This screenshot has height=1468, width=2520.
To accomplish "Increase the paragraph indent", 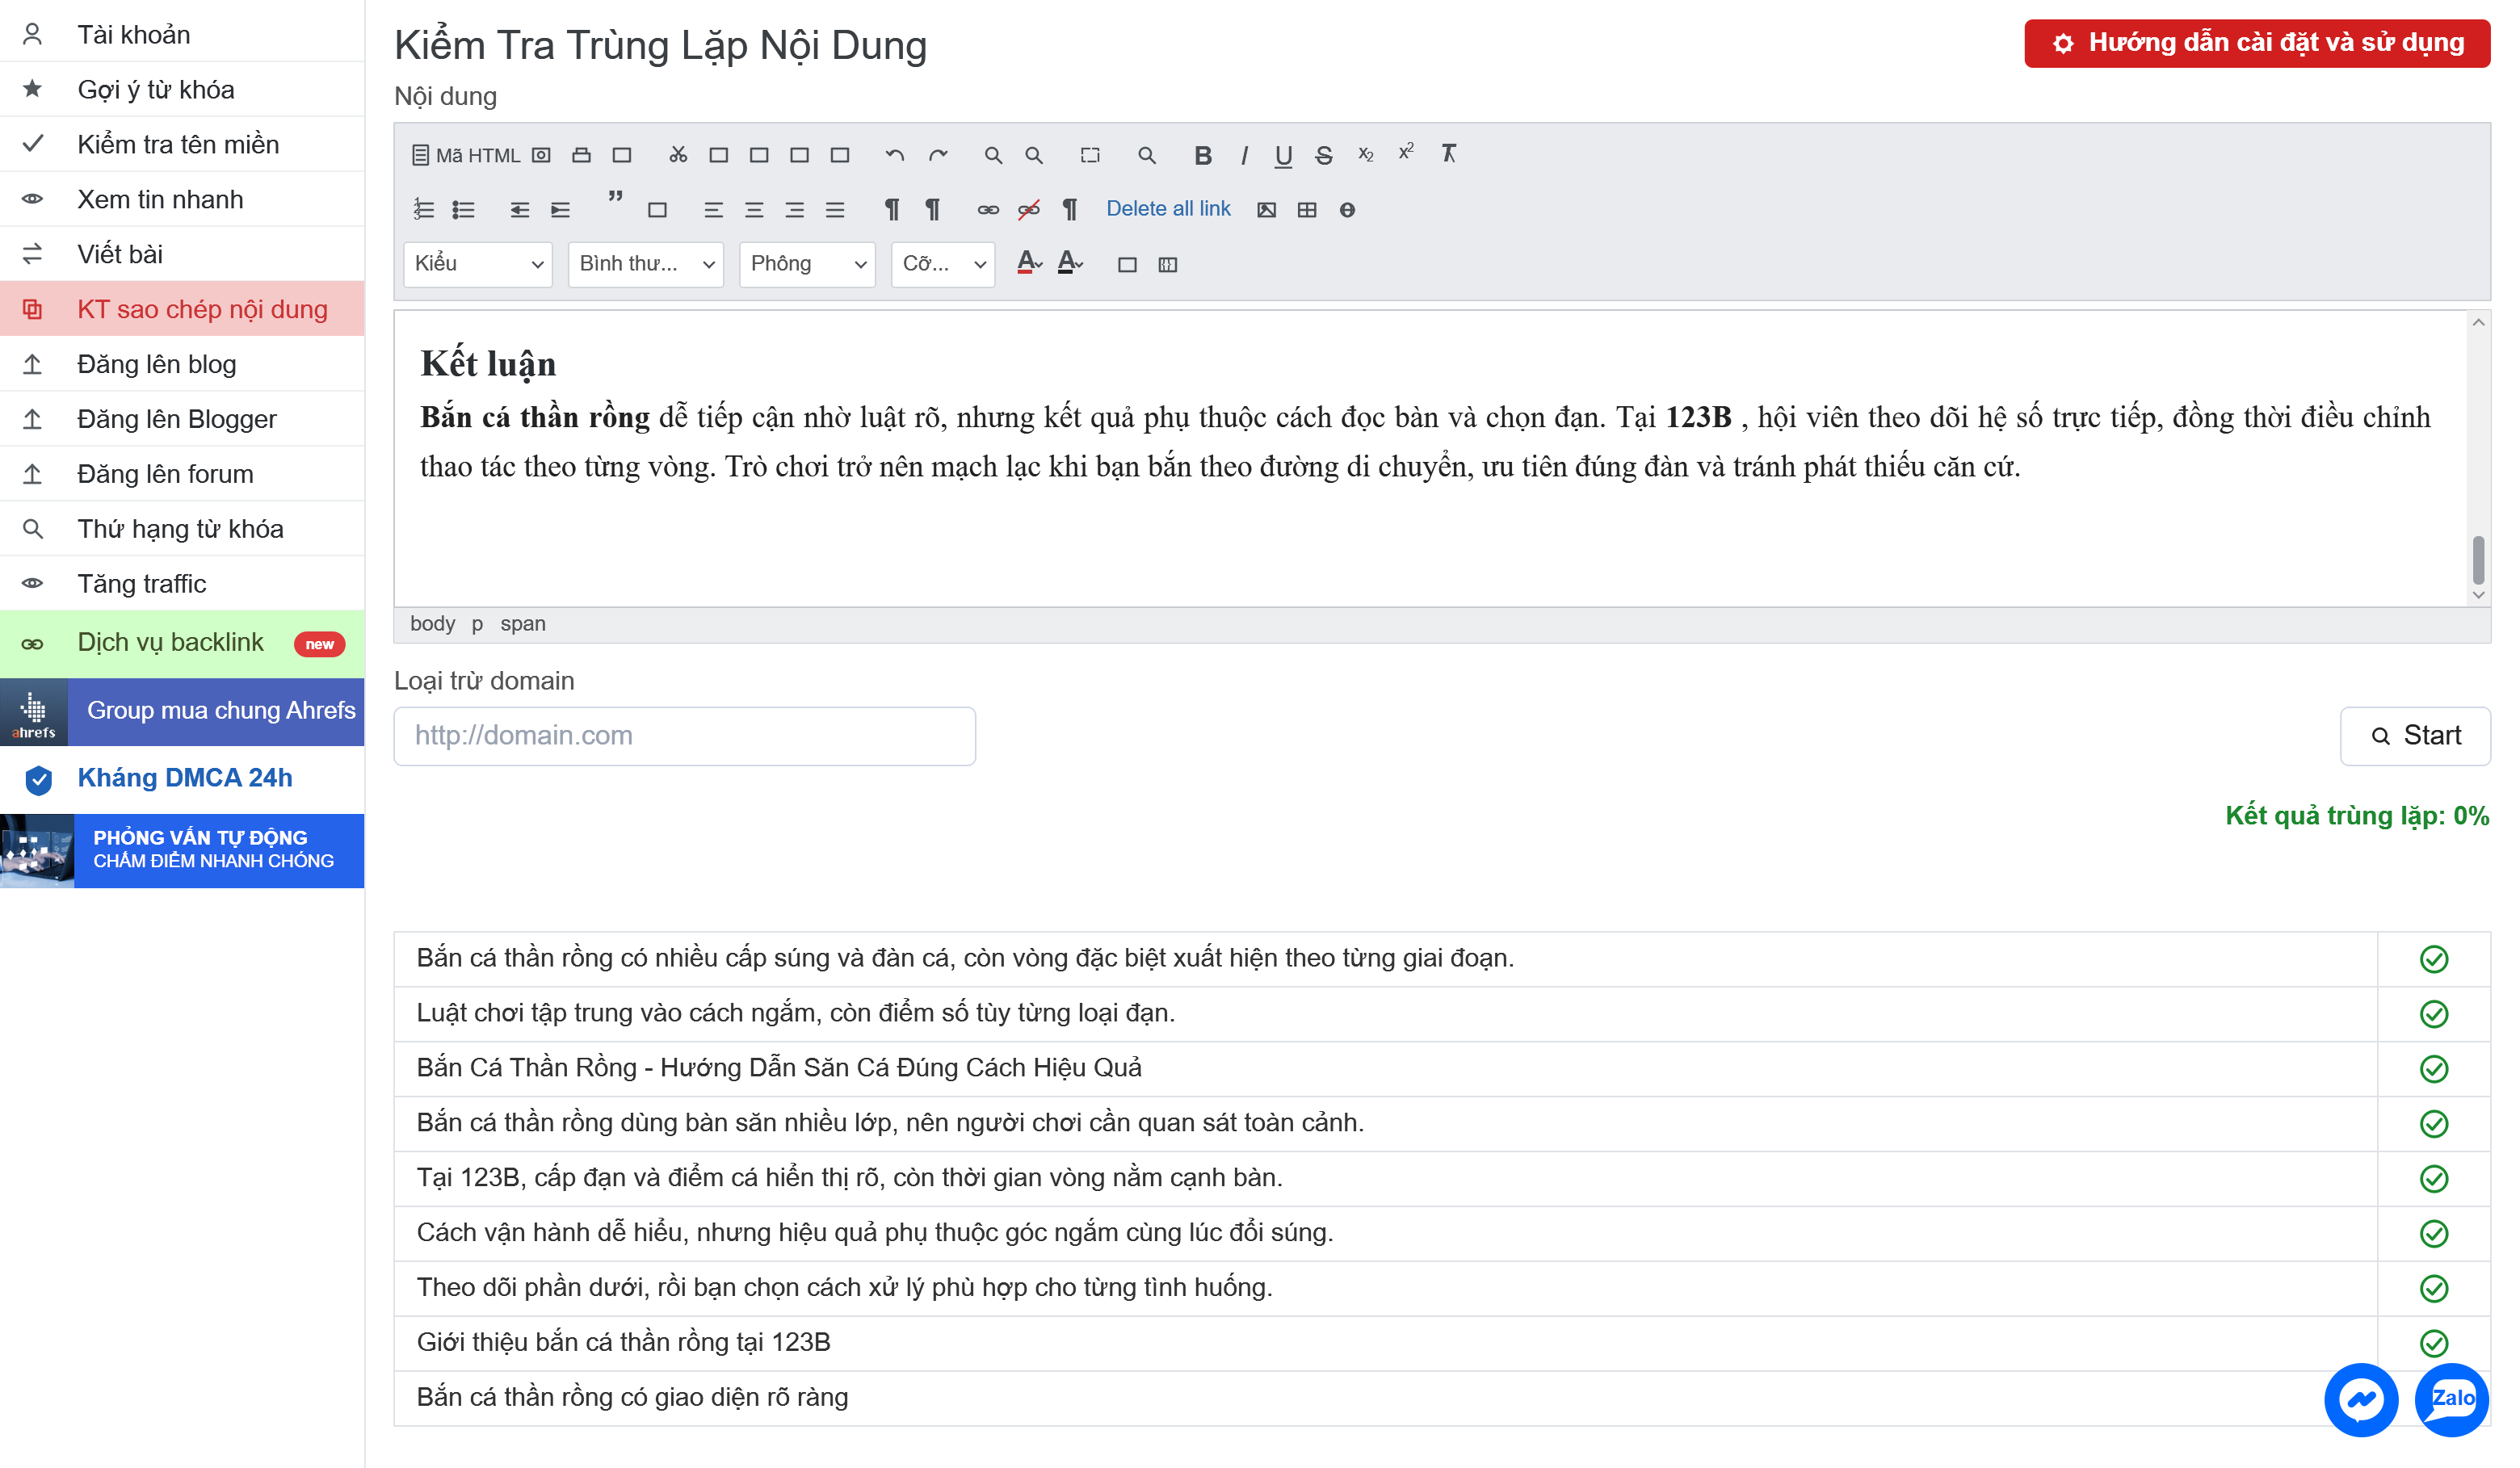I will [x=560, y=209].
